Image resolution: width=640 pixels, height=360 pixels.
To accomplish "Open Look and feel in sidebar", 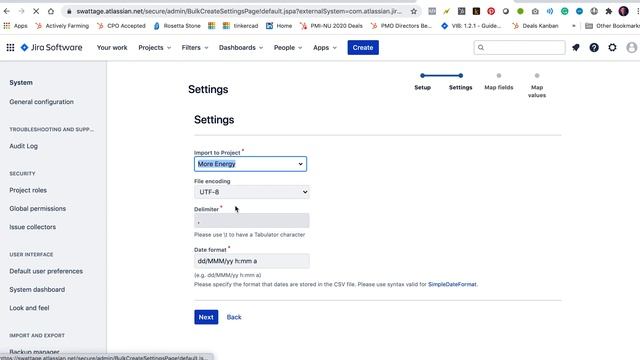I will 29,308.
